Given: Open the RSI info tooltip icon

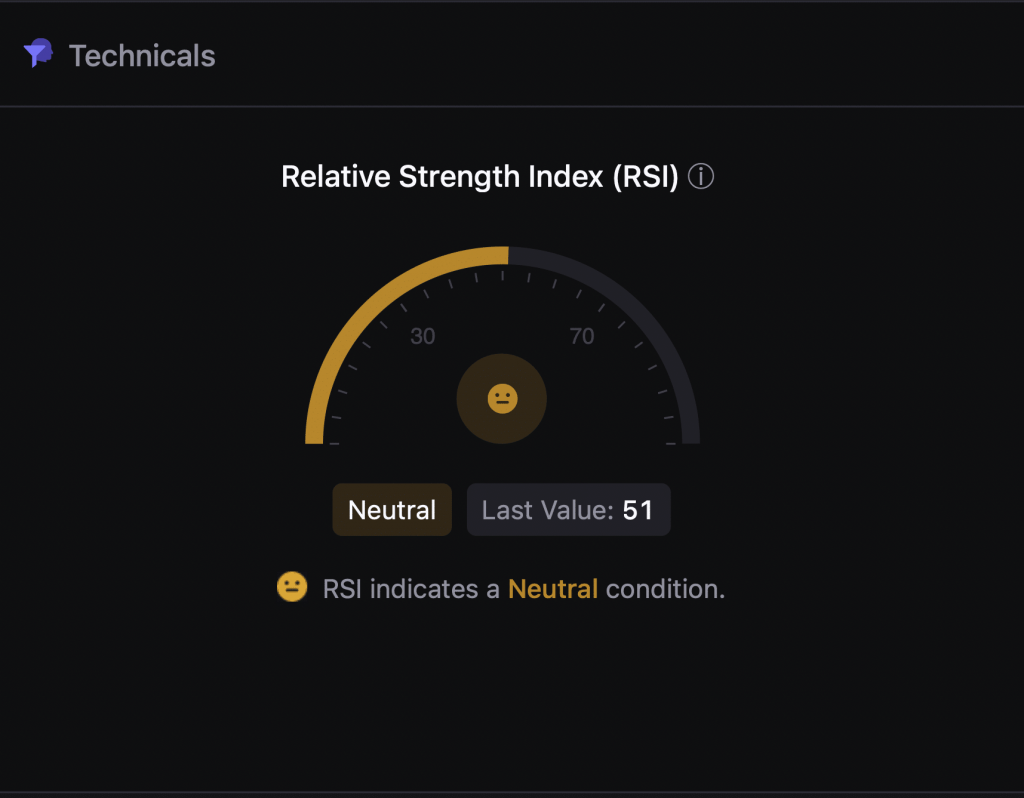Looking at the screenshot, I should coord(701,178).
